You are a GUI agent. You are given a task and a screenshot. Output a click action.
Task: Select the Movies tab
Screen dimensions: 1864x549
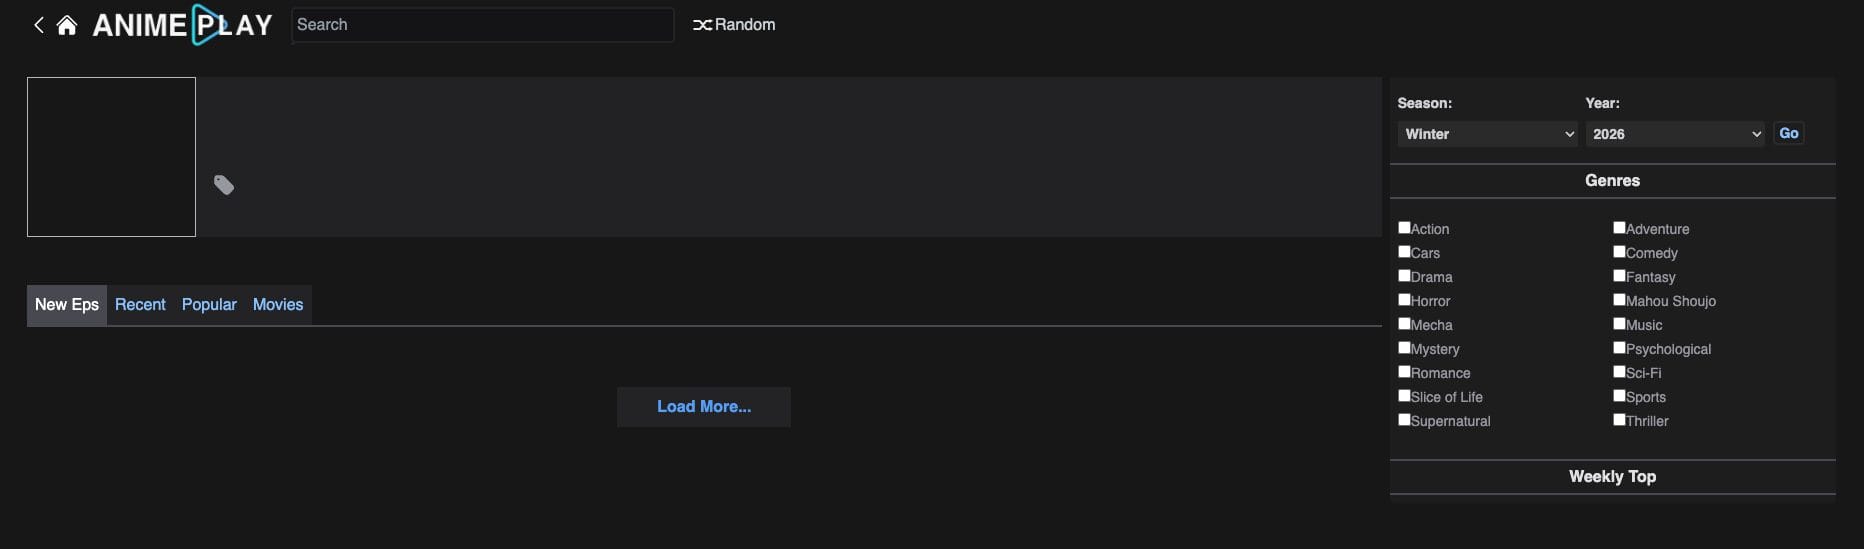[x=278, y=305]
